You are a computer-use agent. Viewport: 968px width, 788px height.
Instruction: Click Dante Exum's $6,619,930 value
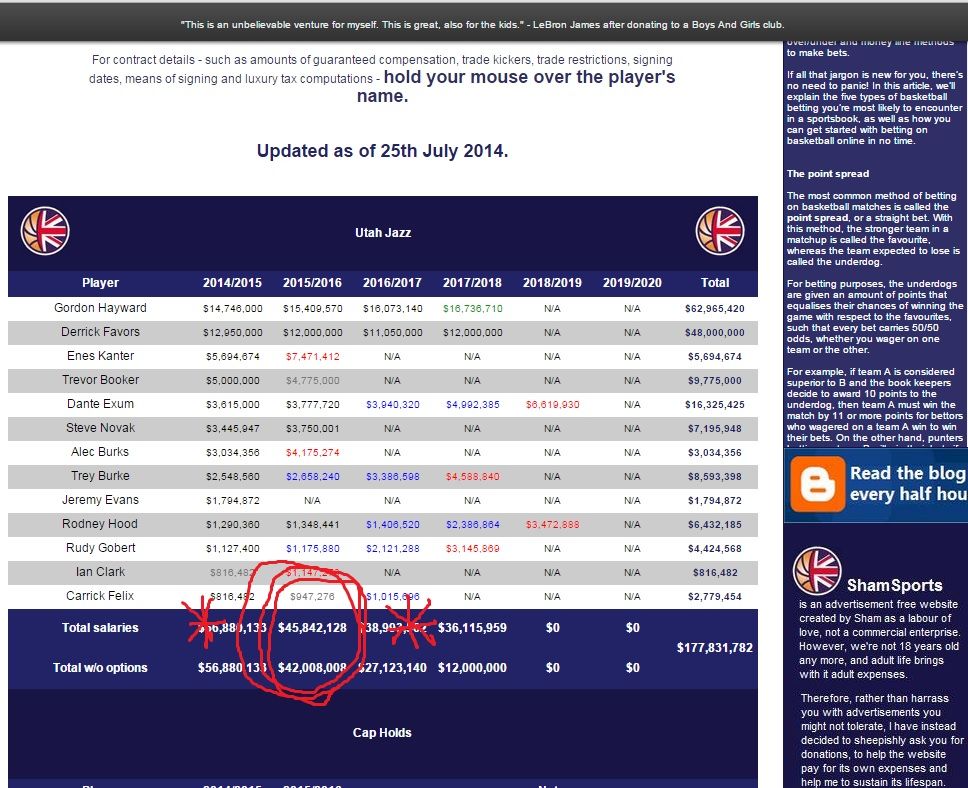pyautogui.click(x=553, y=404)
